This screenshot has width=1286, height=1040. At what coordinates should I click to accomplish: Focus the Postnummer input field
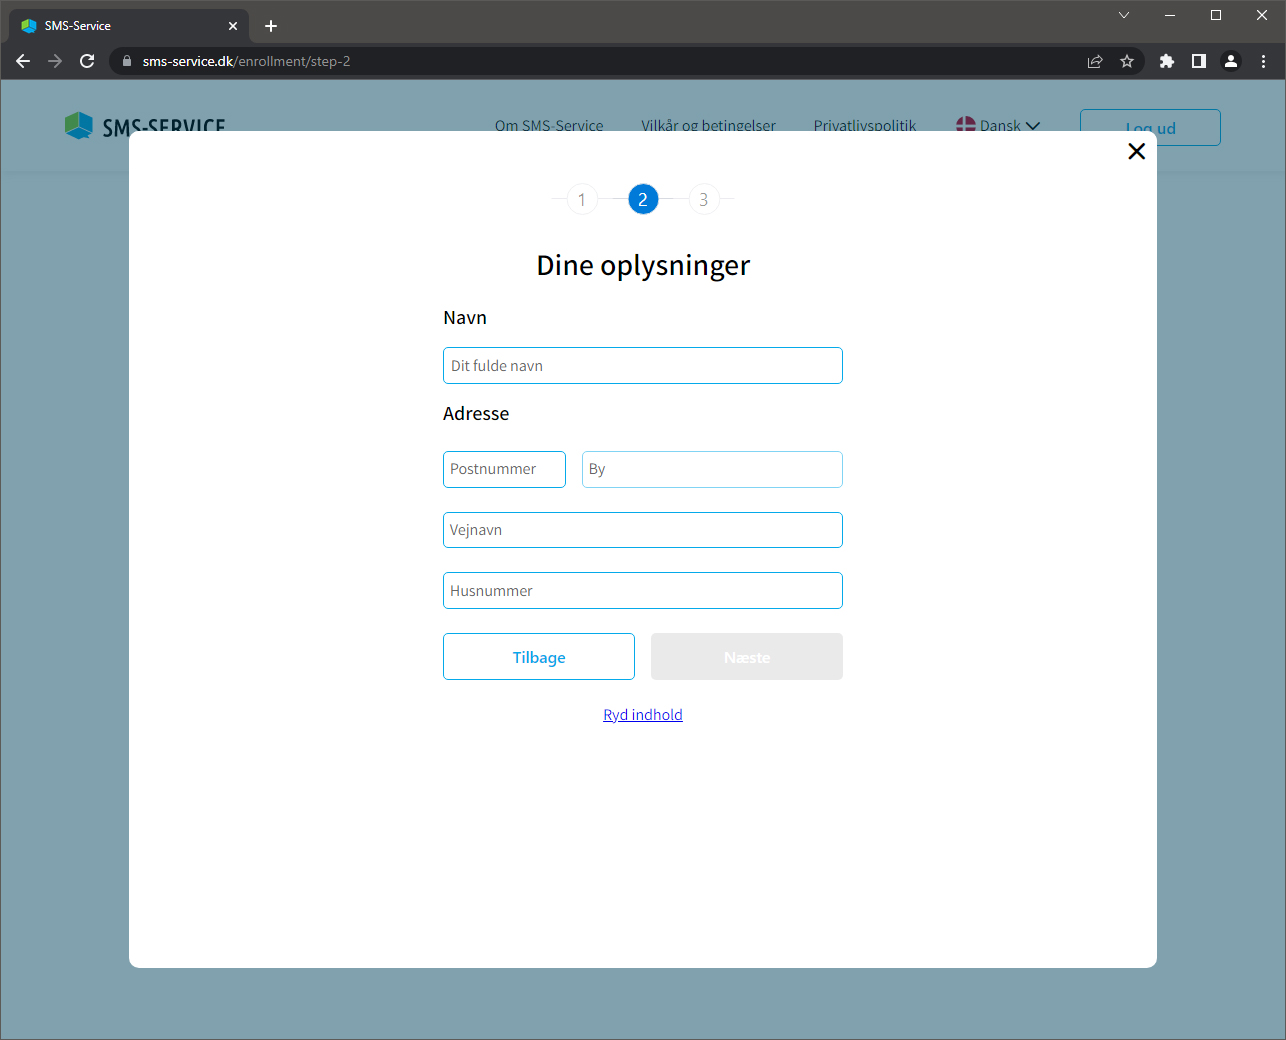click(x=504, y=469)
